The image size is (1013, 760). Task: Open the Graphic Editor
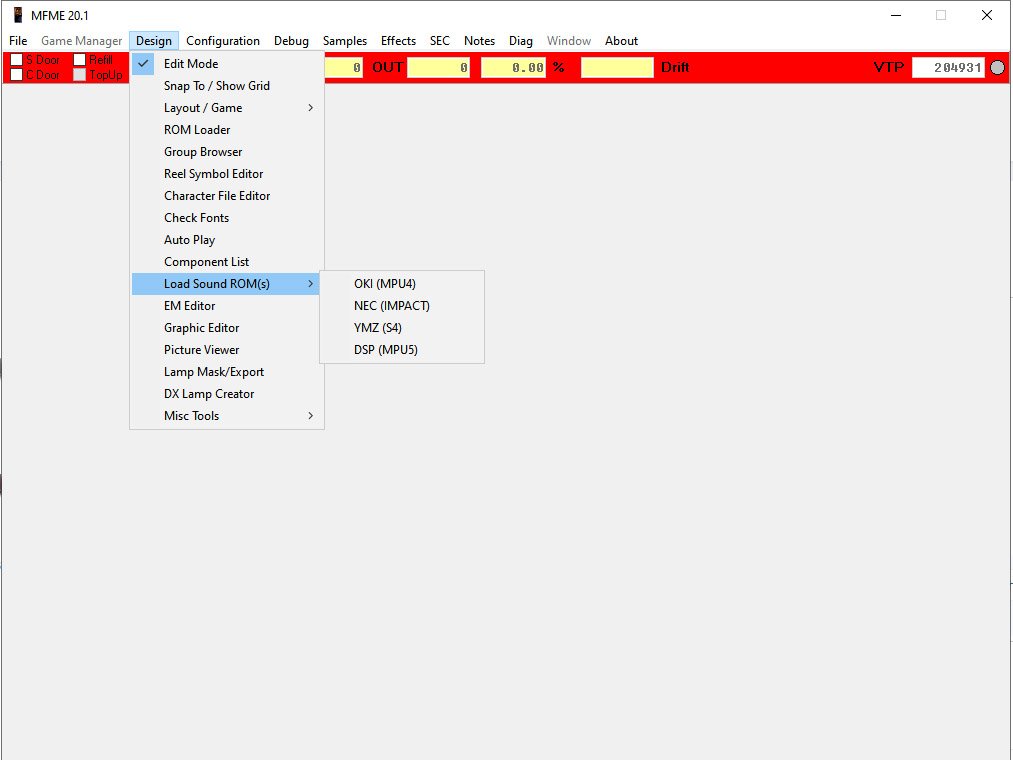click(x=227, y=328)
